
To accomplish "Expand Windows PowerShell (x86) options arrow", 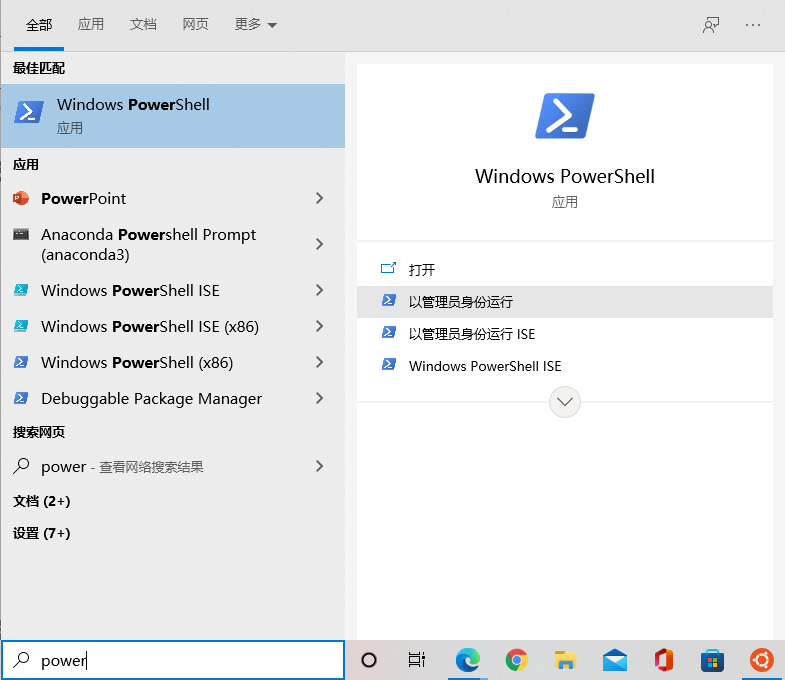I will 319,362.
